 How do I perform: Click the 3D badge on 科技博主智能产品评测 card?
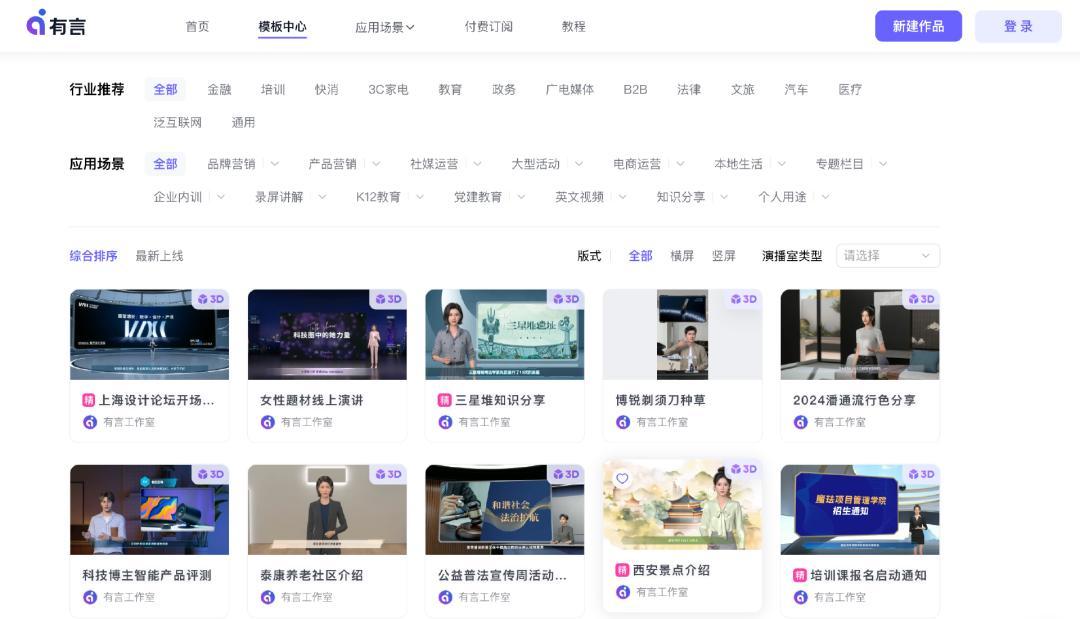[x=211, y=474]
